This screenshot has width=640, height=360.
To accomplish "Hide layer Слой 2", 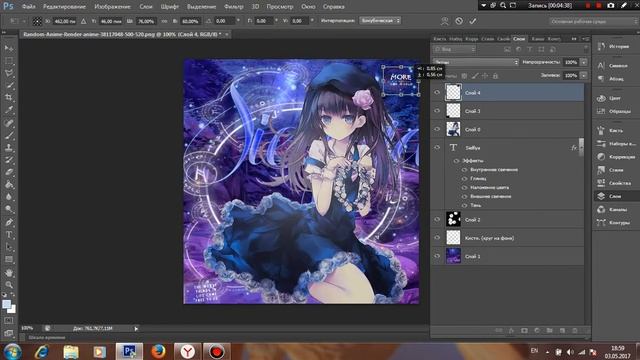I will 437,220.
